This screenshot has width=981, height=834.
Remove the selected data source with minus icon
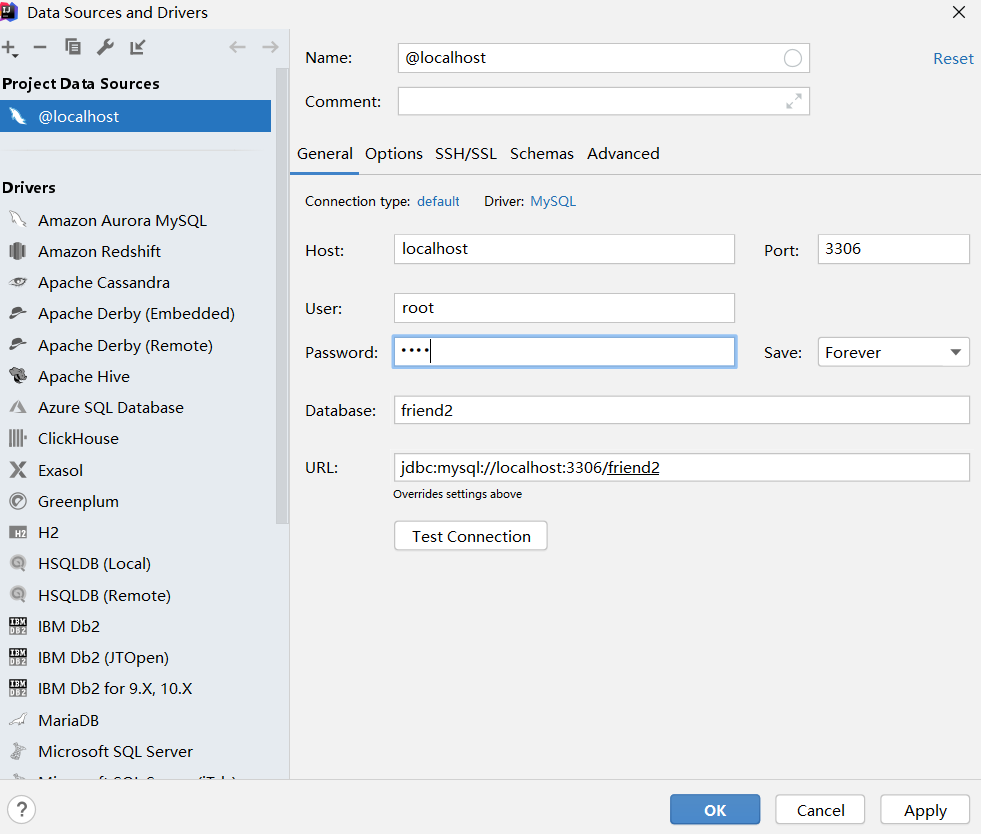click(x=40, y=47)
